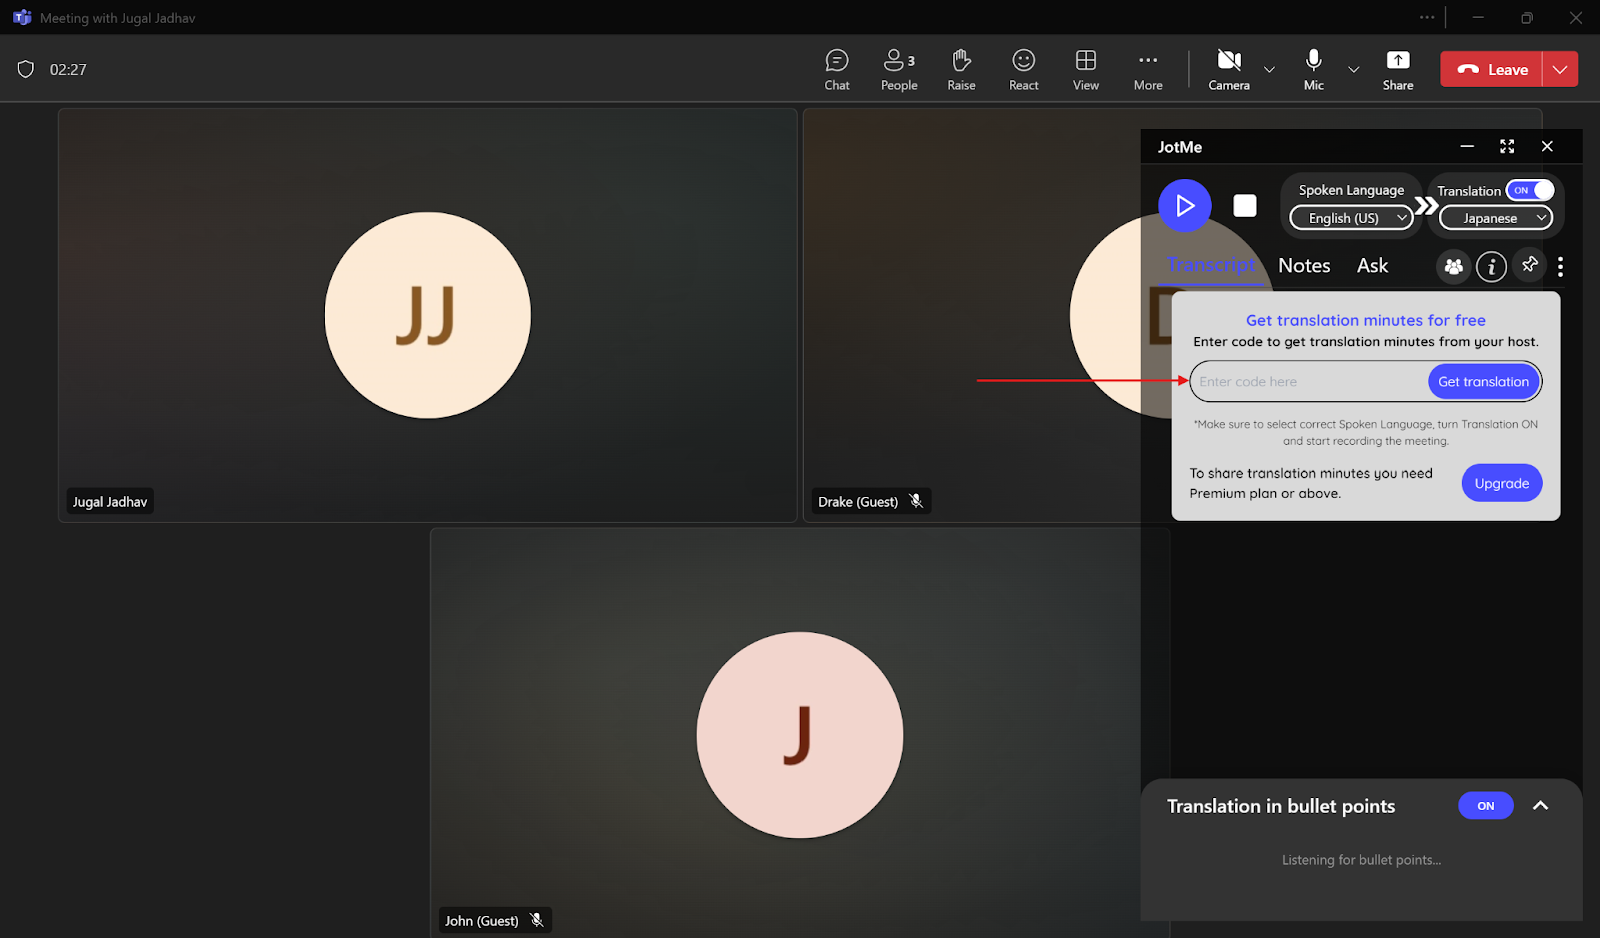Close the JotMe panel
1600x938 pixels.
[x=1547, y=146]
